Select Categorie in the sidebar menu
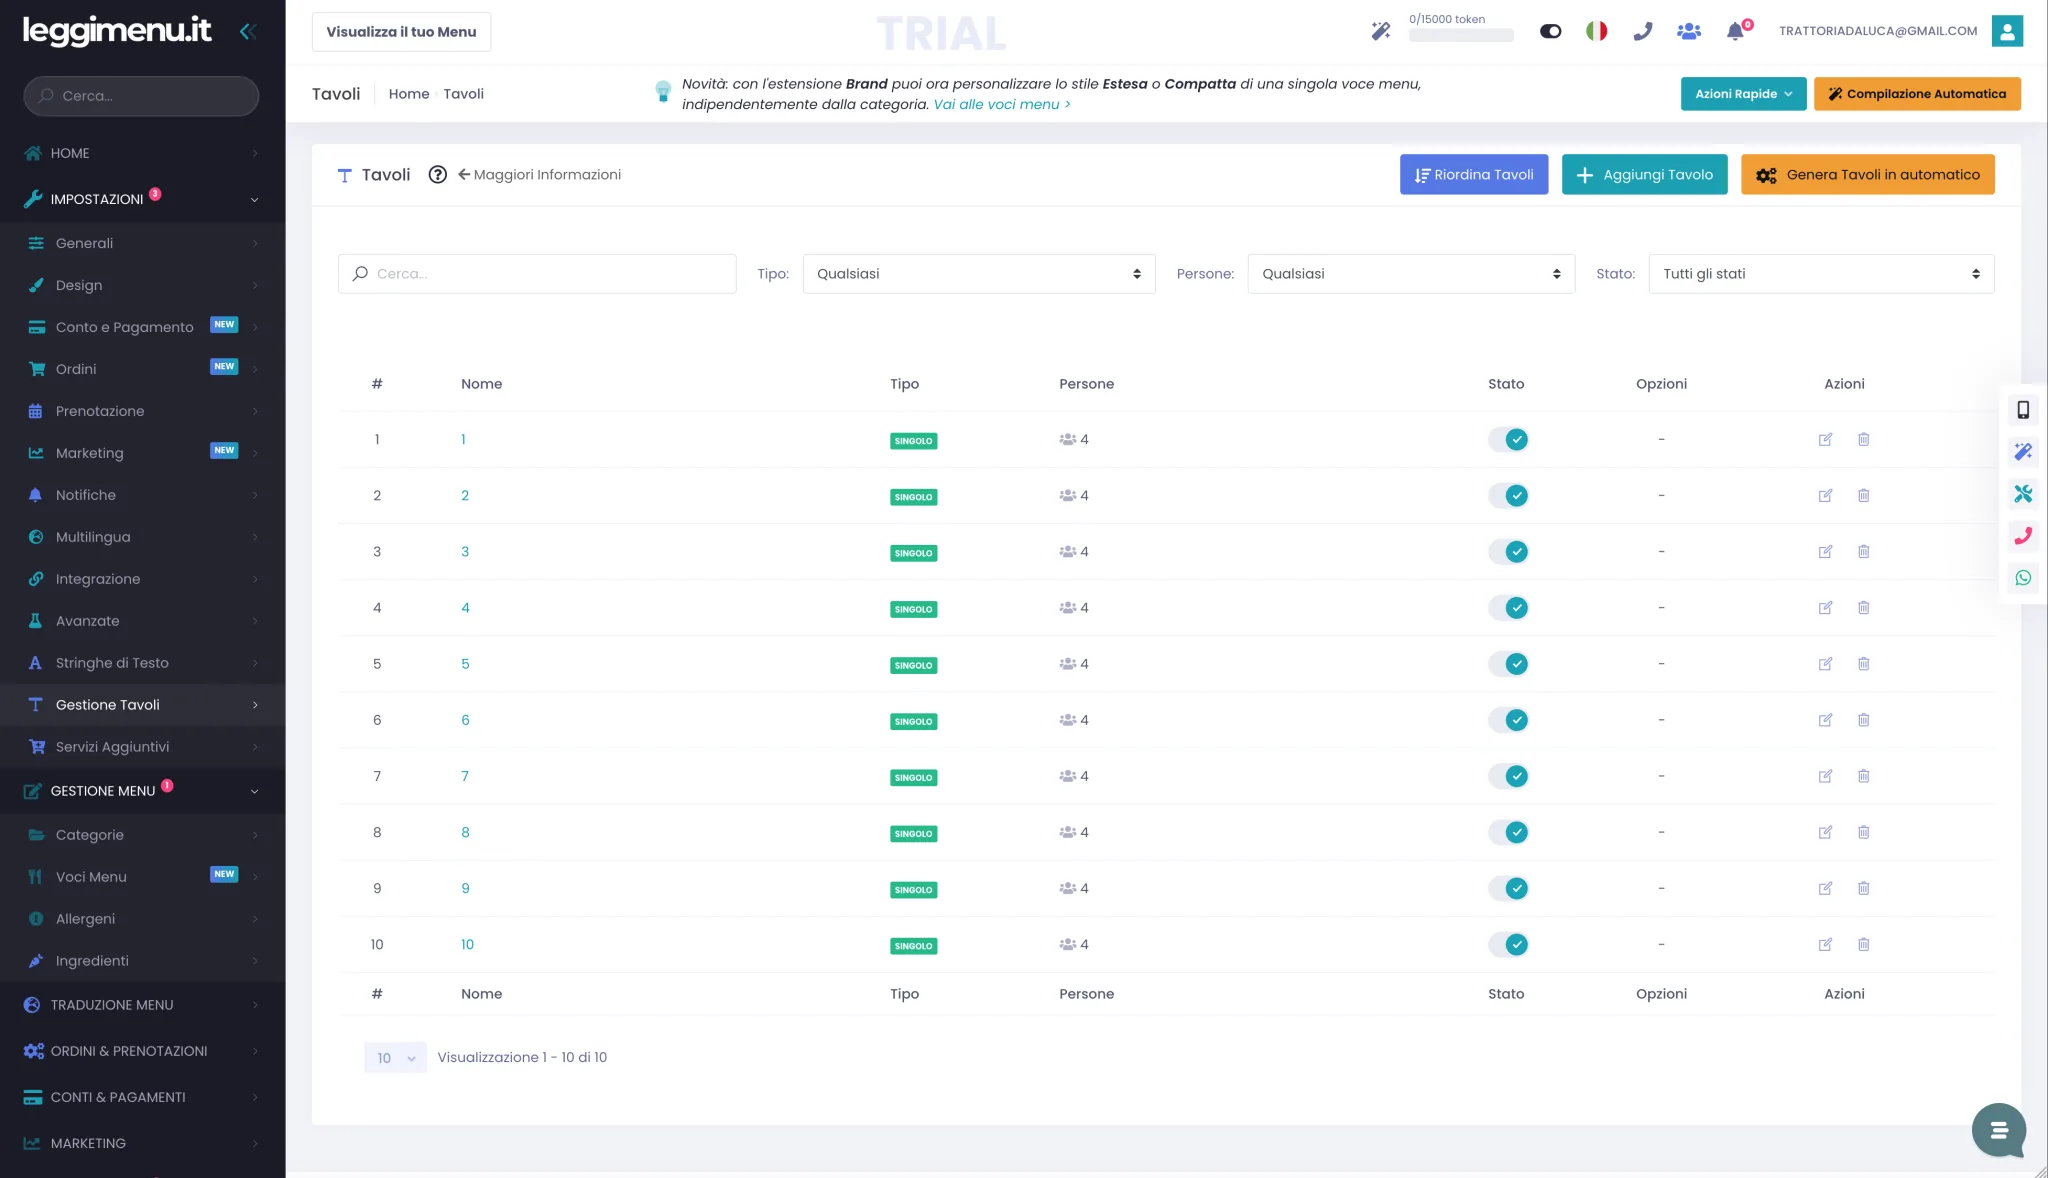This screenshot has height=1178, width=2048. (142, 835)
